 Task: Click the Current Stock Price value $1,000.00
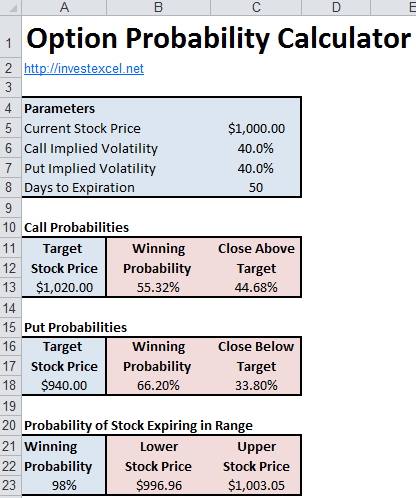pyautogui.click(x=256, y=129)
